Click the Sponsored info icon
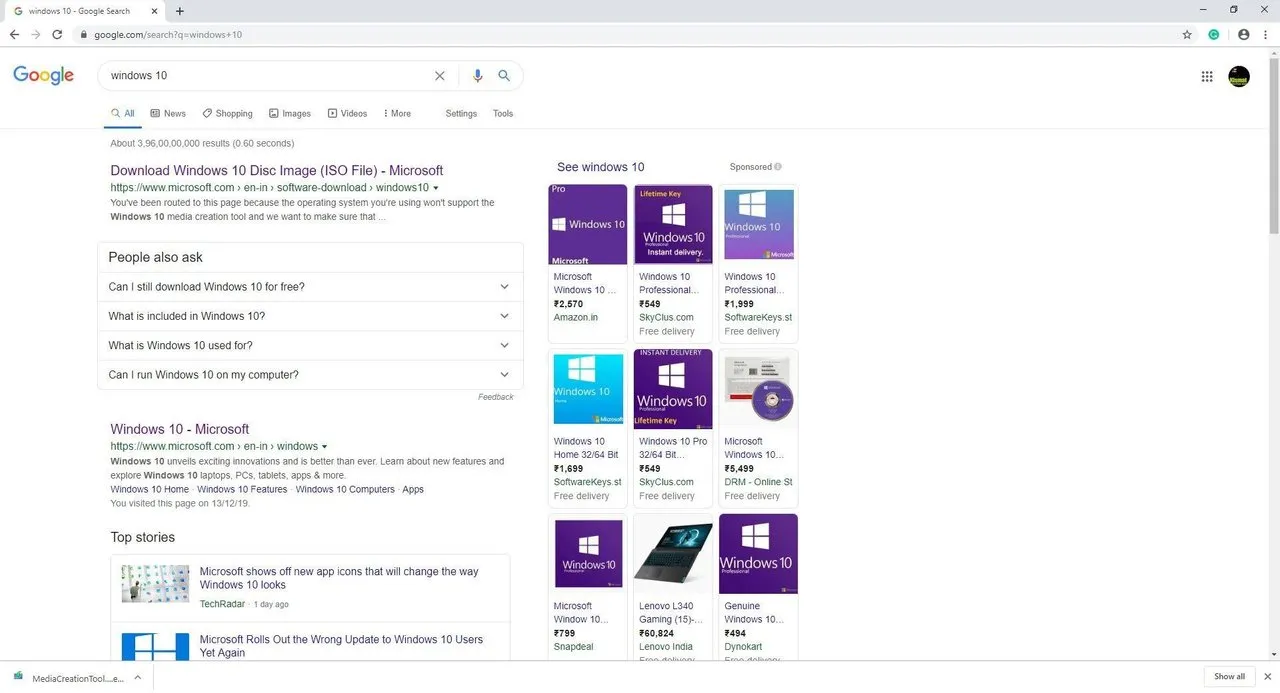This screenshot has height=693, width=1280. pyautogui.click(x=778, y=167)
